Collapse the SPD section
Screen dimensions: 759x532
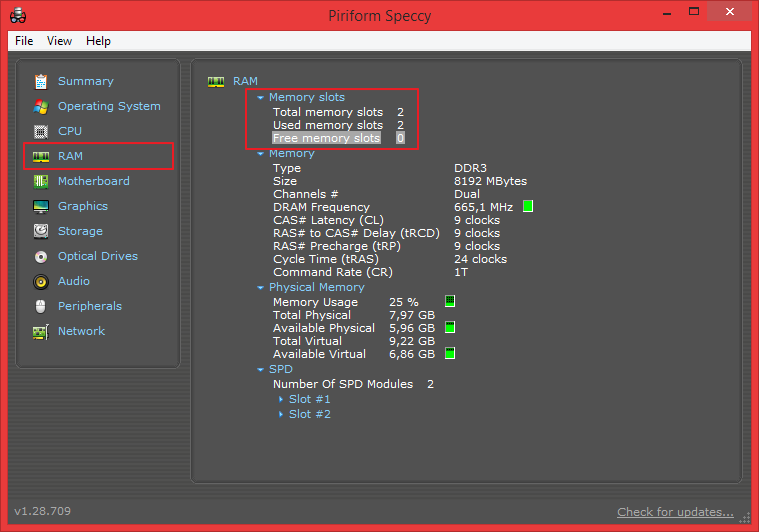coord(260,370)
